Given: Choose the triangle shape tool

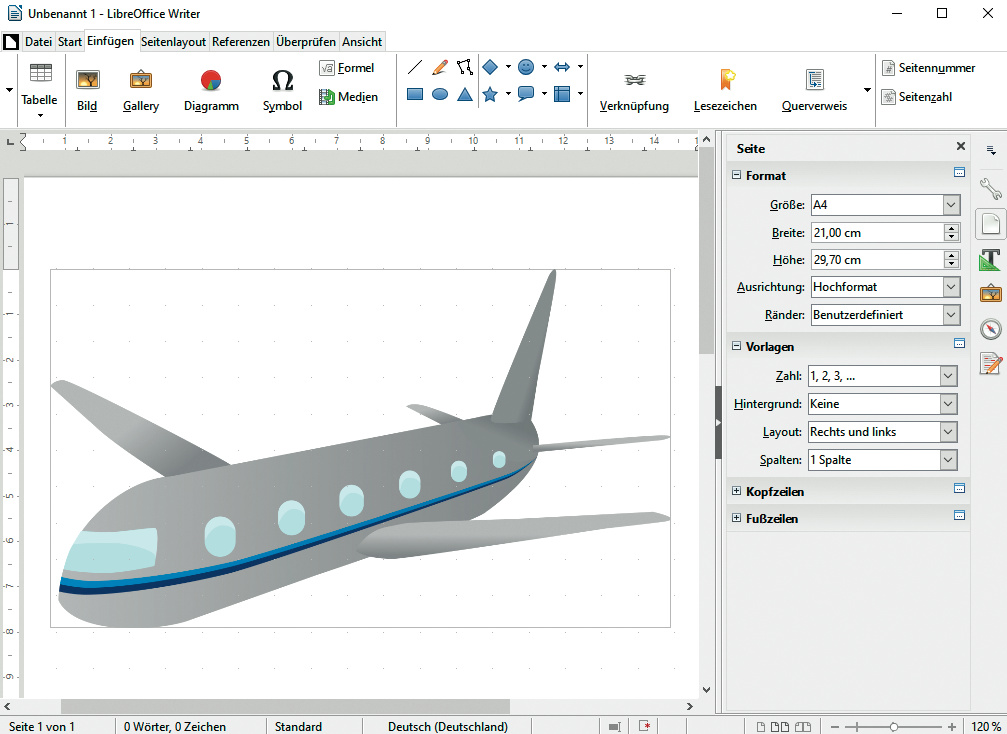Looking at the screenshot, I should click(465, 94).
